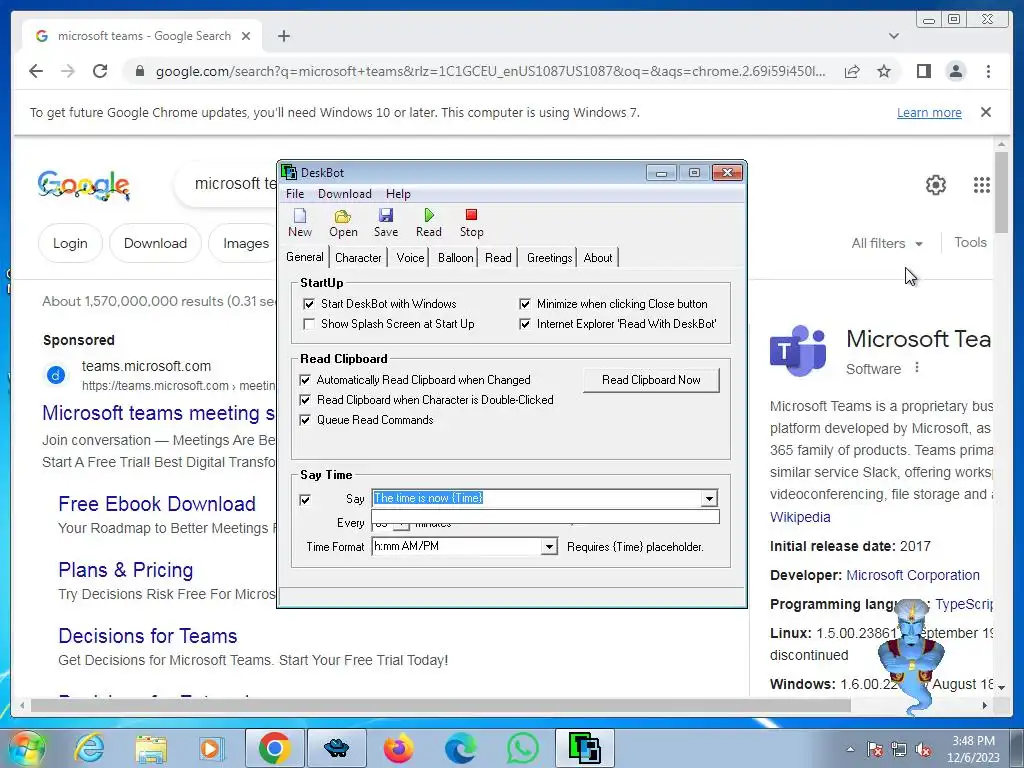Viewport: 1024px width, 768px height.
Task: Disable Queue Read Commands
Action: coord(305,420)
